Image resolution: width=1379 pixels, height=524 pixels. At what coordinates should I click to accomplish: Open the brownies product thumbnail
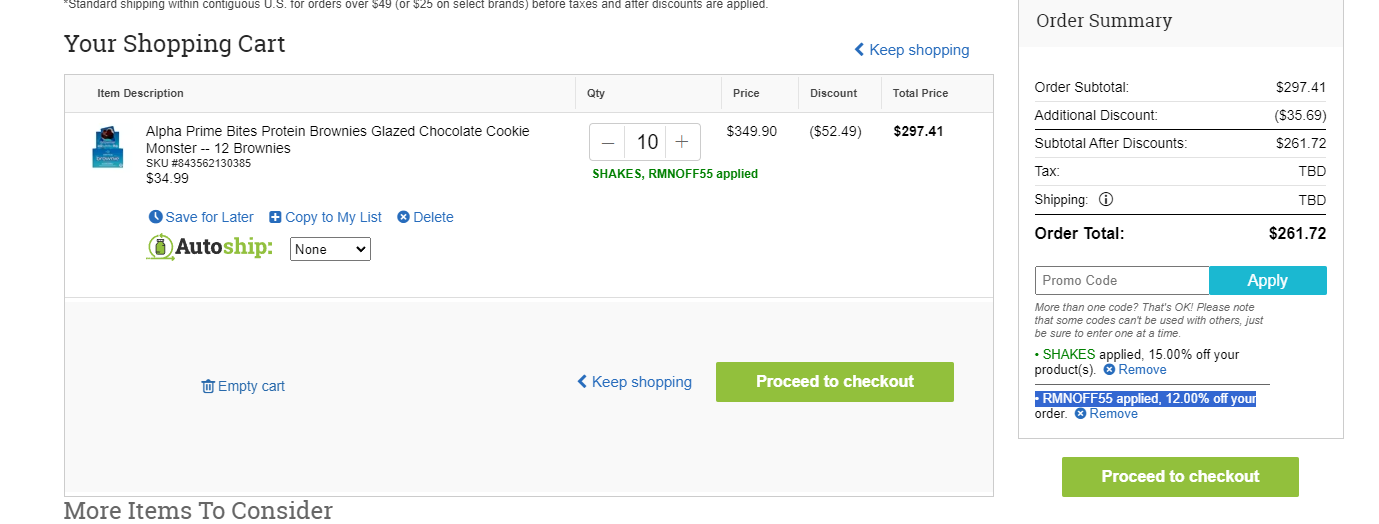click(x=107, y=147)
